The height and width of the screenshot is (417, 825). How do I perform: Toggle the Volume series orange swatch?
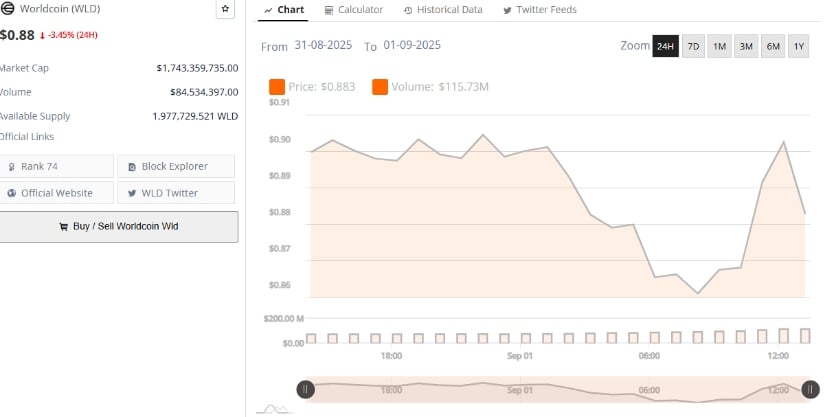pyautogui.click(x=380, y=87)
